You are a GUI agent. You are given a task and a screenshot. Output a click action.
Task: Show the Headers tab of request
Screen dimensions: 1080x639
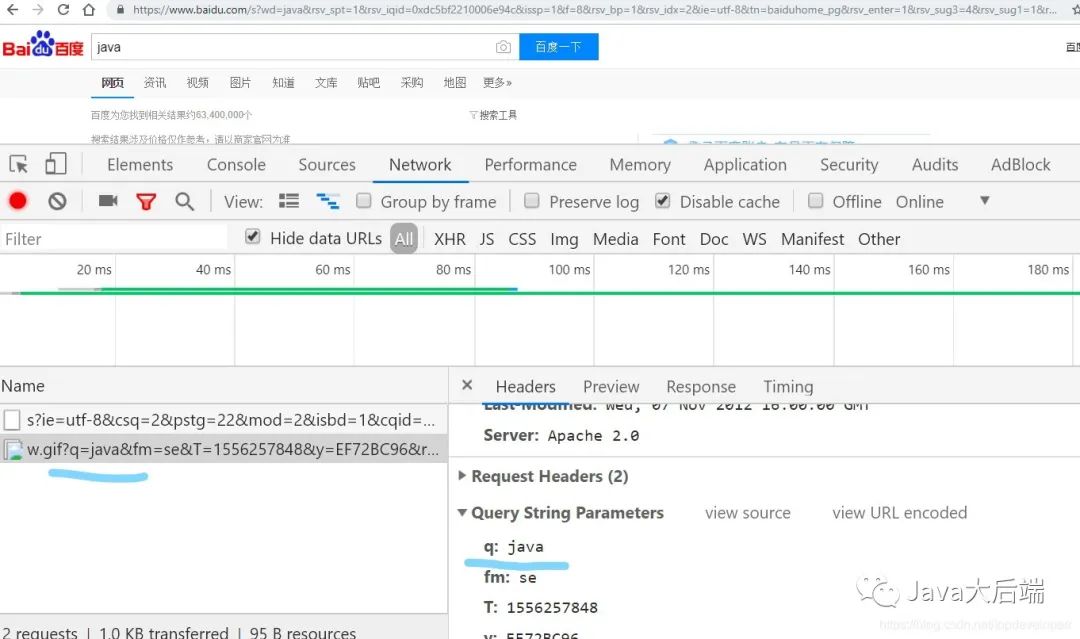[526, 386]
